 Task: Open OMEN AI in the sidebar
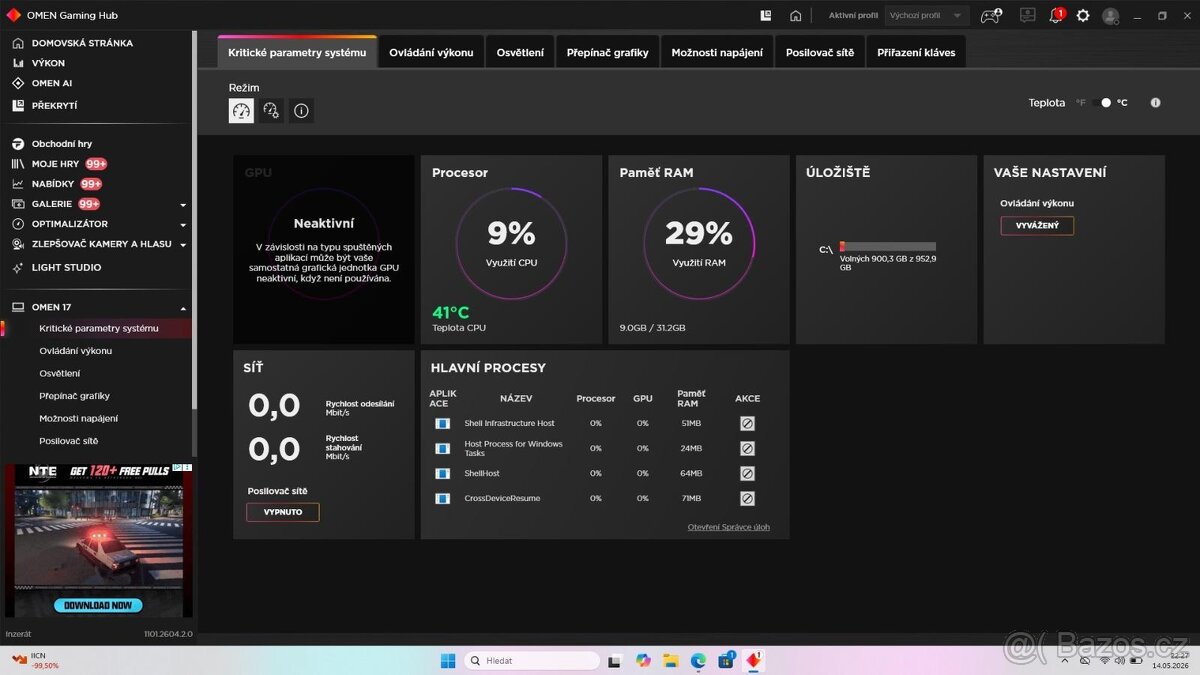(52, 83)
